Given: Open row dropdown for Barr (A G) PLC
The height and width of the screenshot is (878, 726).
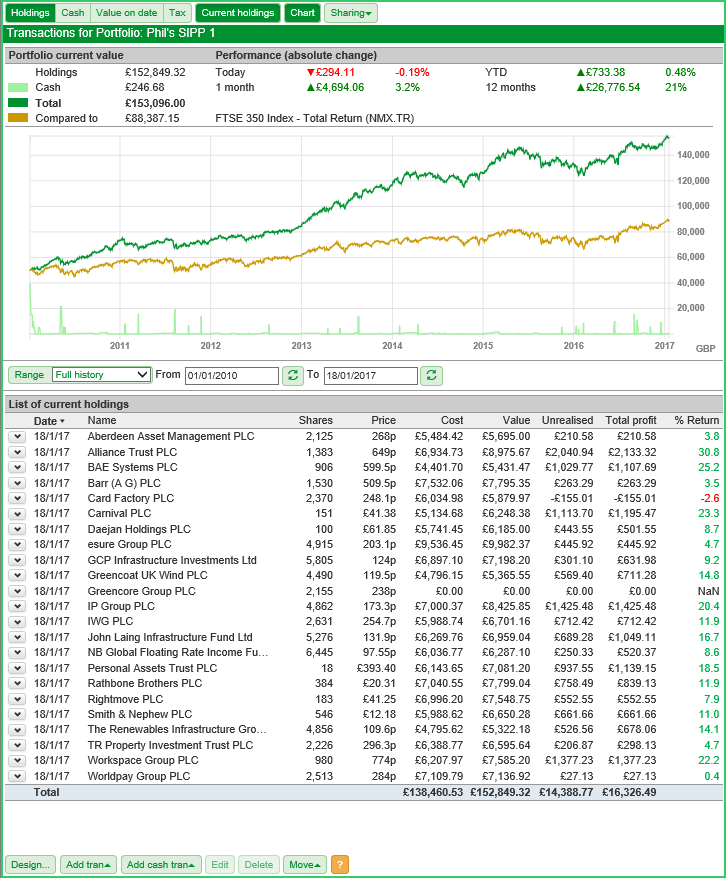Looking at the screenshot, I should (17, 483).
